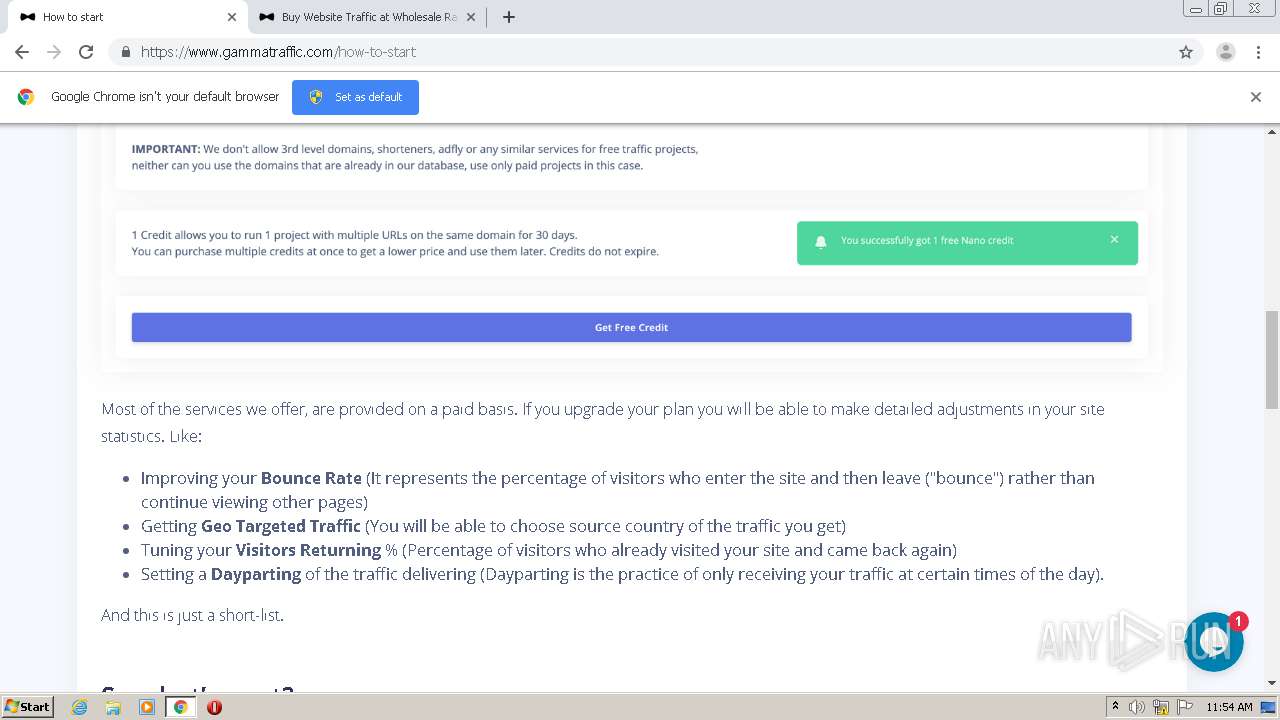The width and height of the screenshot is (1280, 720).
Task: Click the page vertical scrollbar thumb
Action: tap(1272, 360)
